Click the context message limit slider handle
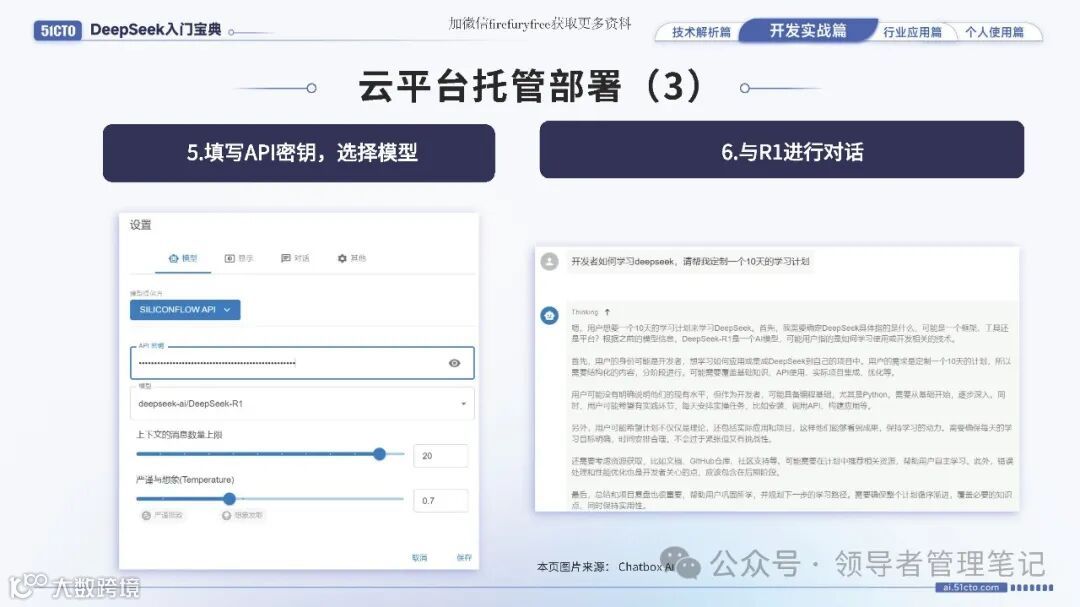 pos(380,454)
